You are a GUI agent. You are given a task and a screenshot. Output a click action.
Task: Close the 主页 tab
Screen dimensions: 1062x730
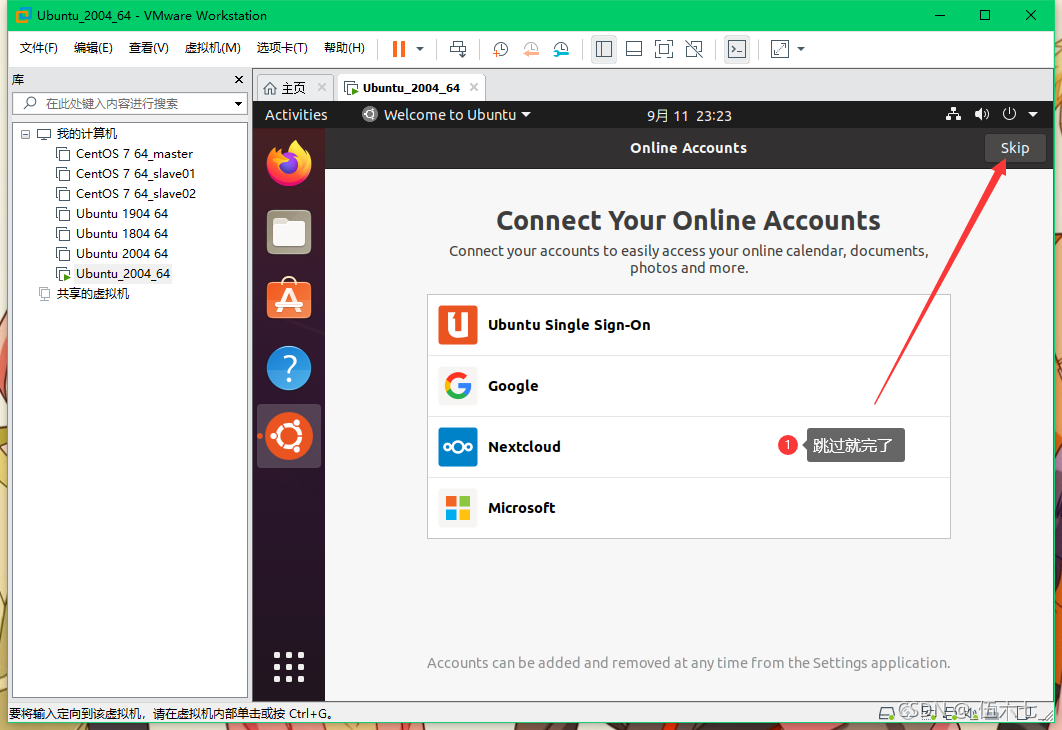point(322,87)
